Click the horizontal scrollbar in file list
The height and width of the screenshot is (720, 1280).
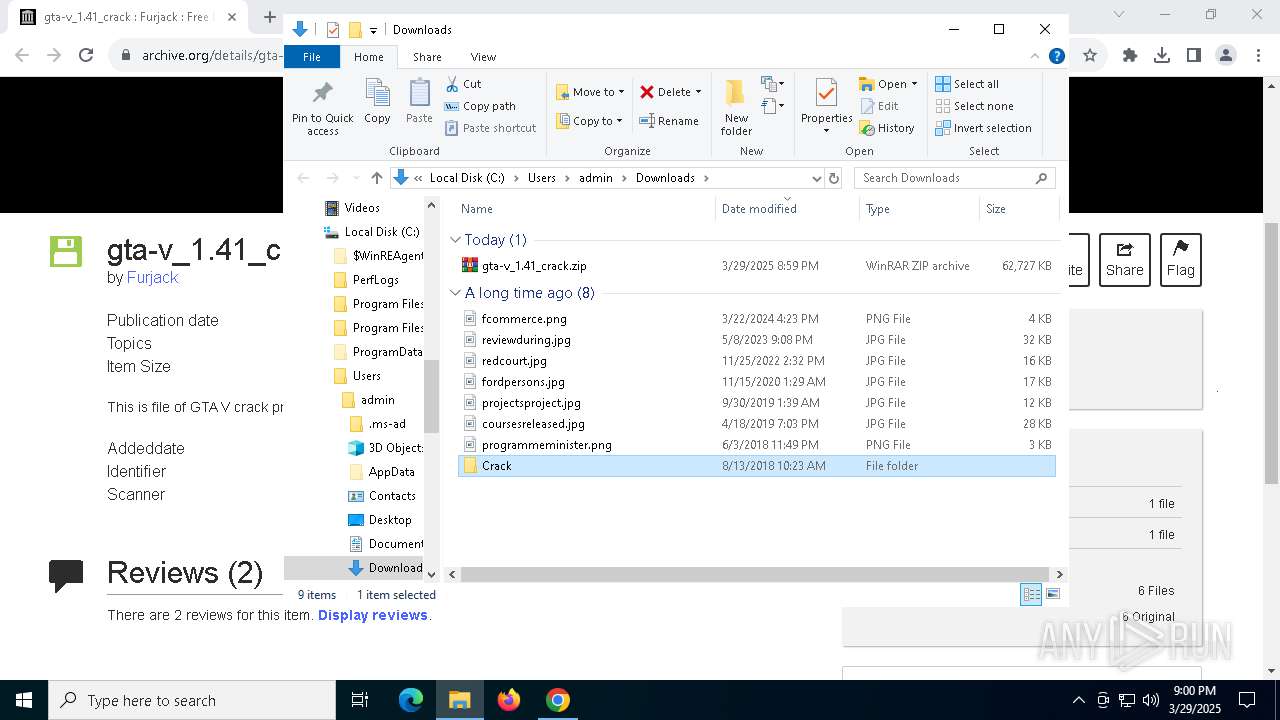coord(755,574)
